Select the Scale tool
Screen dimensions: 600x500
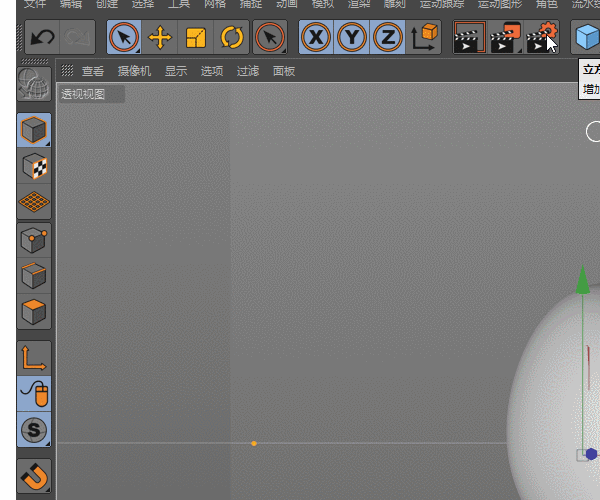click(196, 37)
